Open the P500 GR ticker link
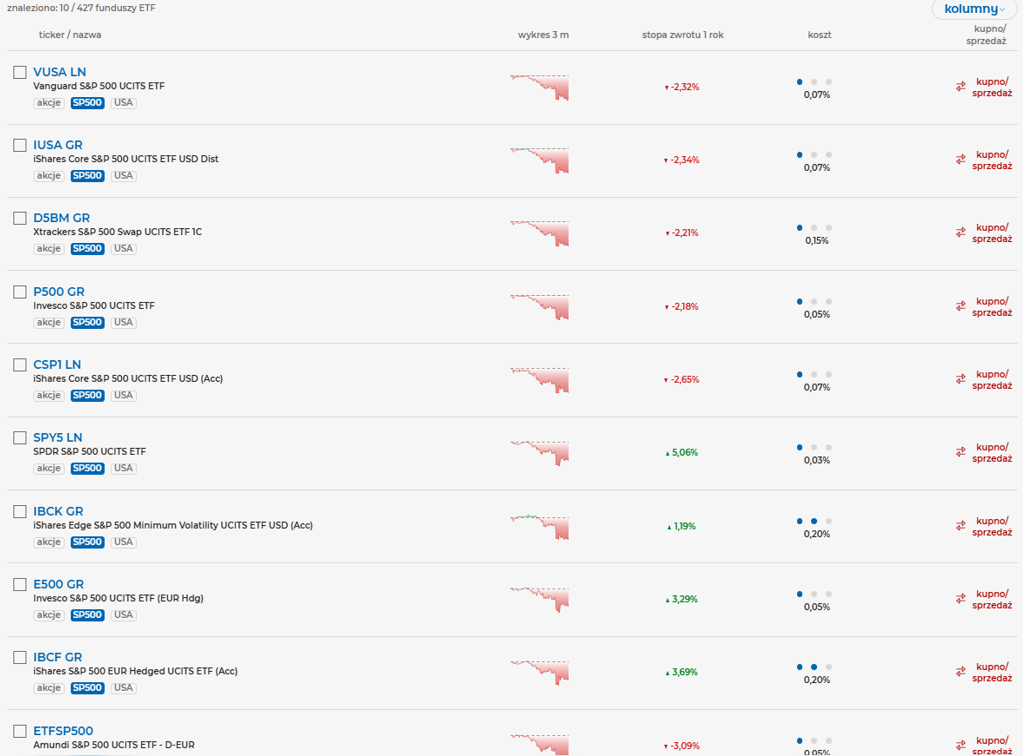Image resolution: width=1023 pixels, height=756 pixels. (59, 292)
